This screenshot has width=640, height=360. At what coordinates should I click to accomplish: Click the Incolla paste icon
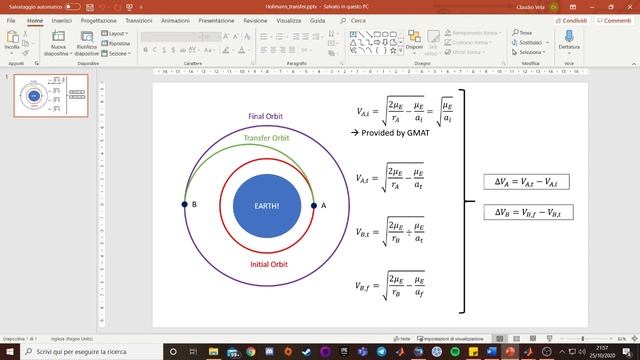pyautogui.click(x=12, y=37)
